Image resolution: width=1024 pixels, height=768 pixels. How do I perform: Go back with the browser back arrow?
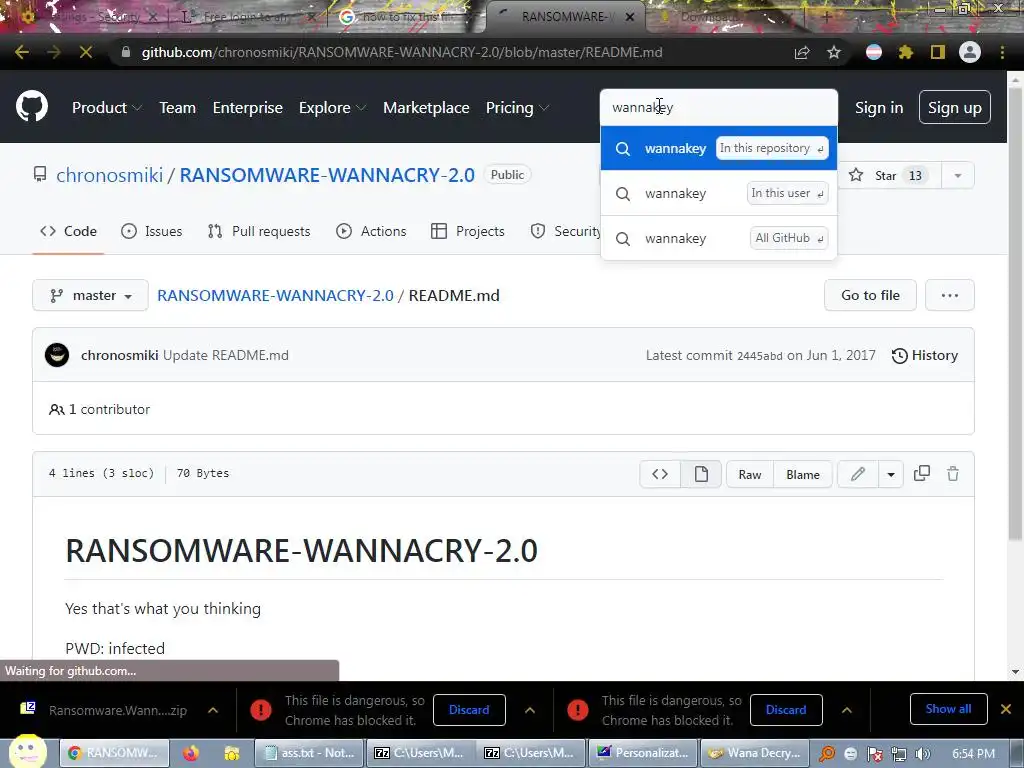pos(22,52)
